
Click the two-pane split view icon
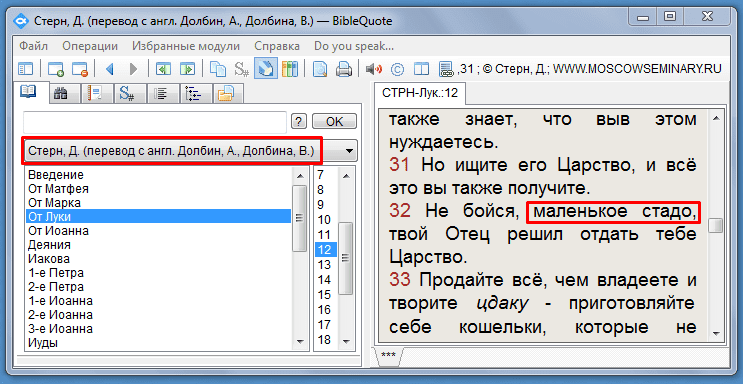tap(421, 69)
